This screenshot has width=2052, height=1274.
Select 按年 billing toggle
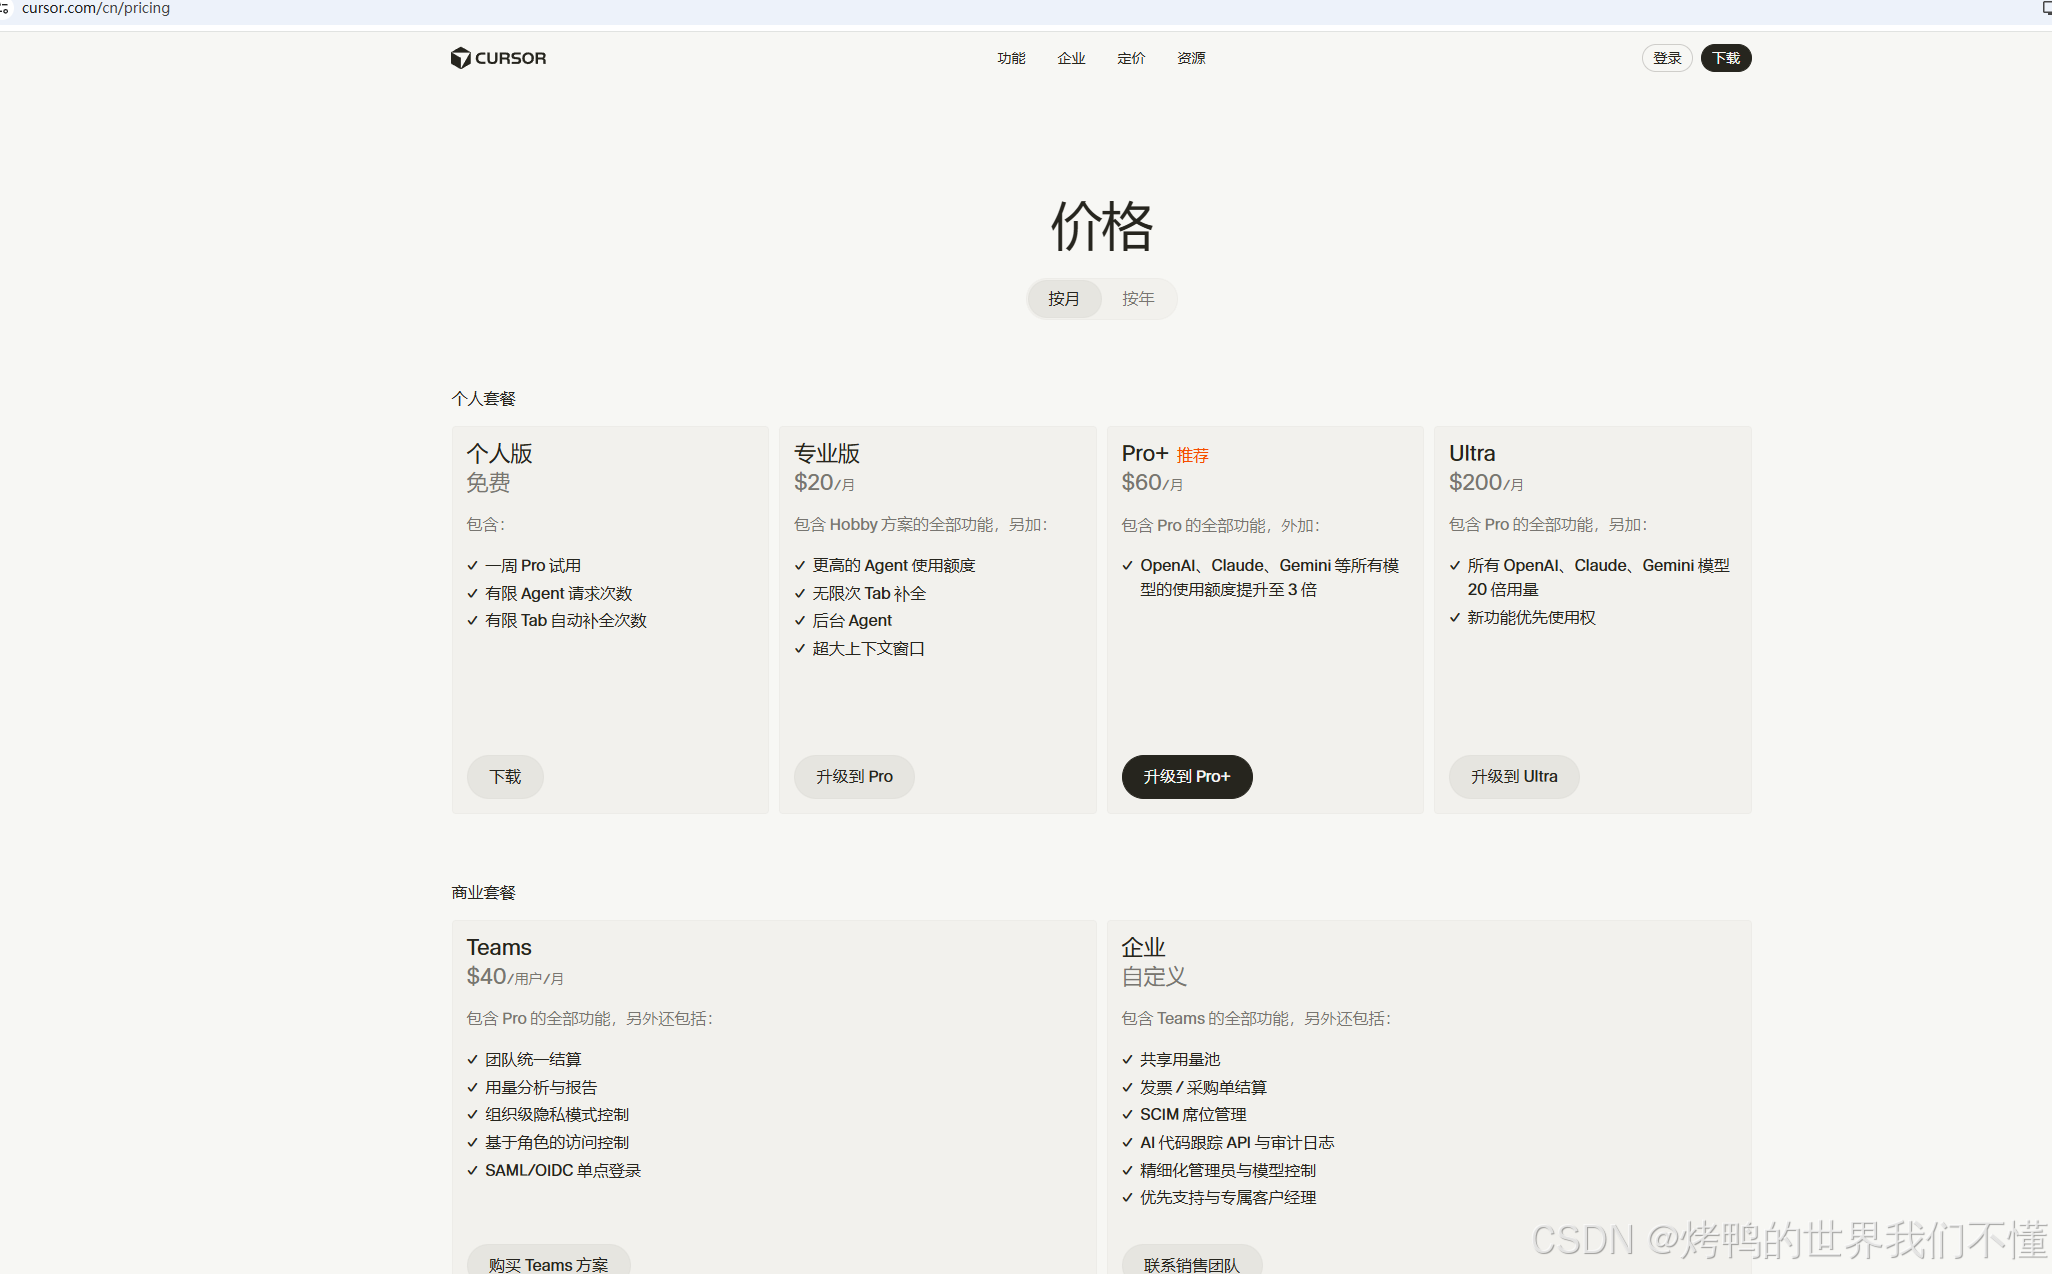1137,298
